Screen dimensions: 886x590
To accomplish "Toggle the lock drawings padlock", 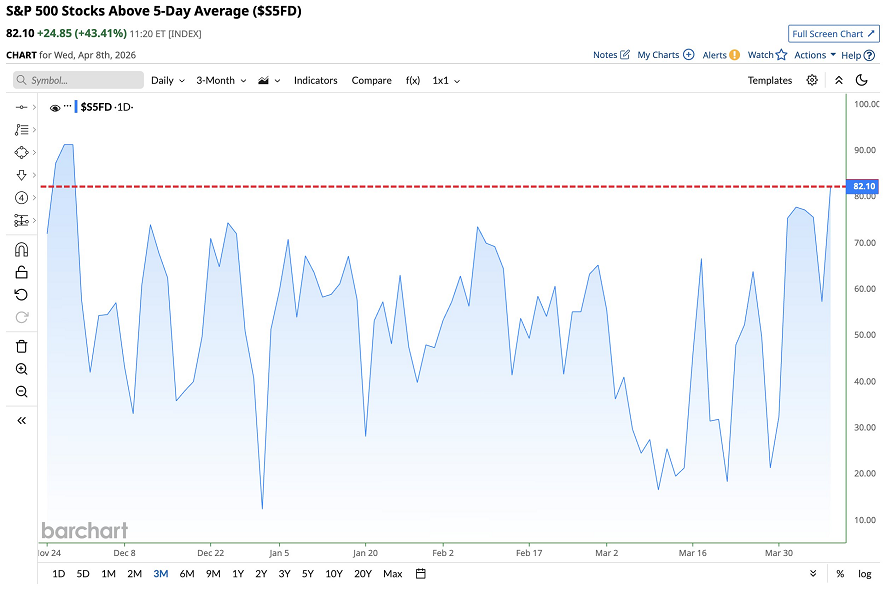I will 21,272.
